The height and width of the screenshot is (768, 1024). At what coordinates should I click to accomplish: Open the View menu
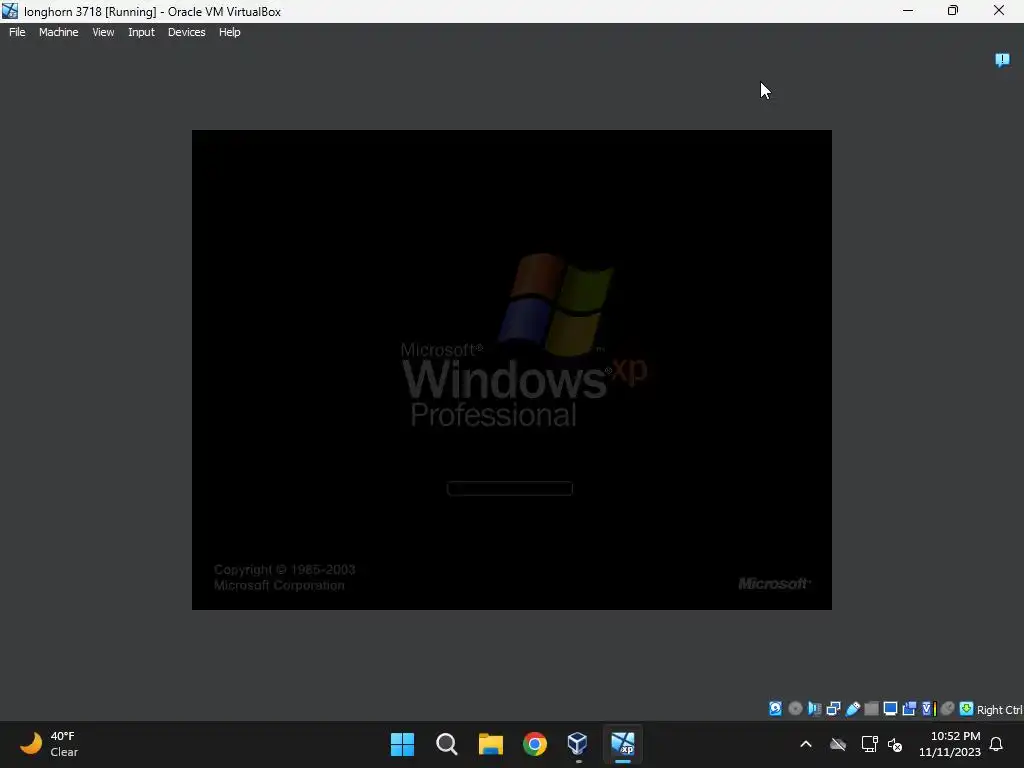[x=103, y=32]
